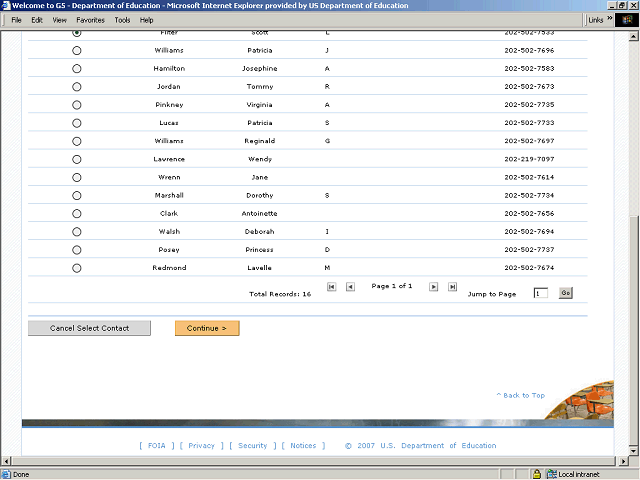Choose the Redmond Lavelle contact radio button
Screen dimensions: 640x480
pos(77,268)
